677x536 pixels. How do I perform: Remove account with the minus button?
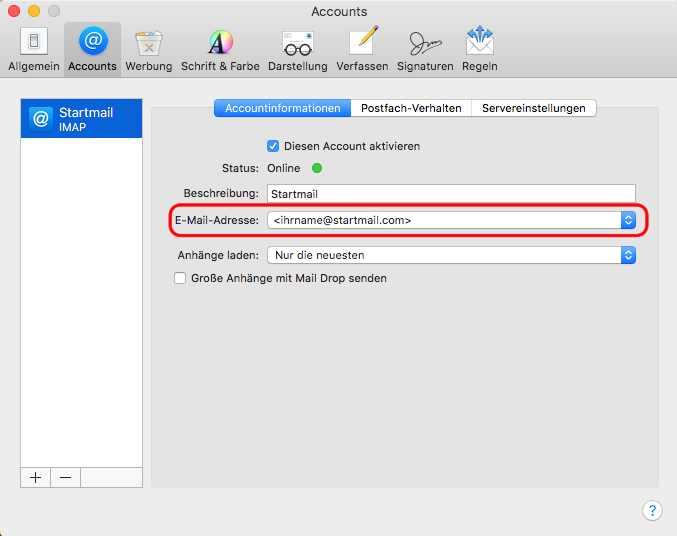[x=65, y=477]
